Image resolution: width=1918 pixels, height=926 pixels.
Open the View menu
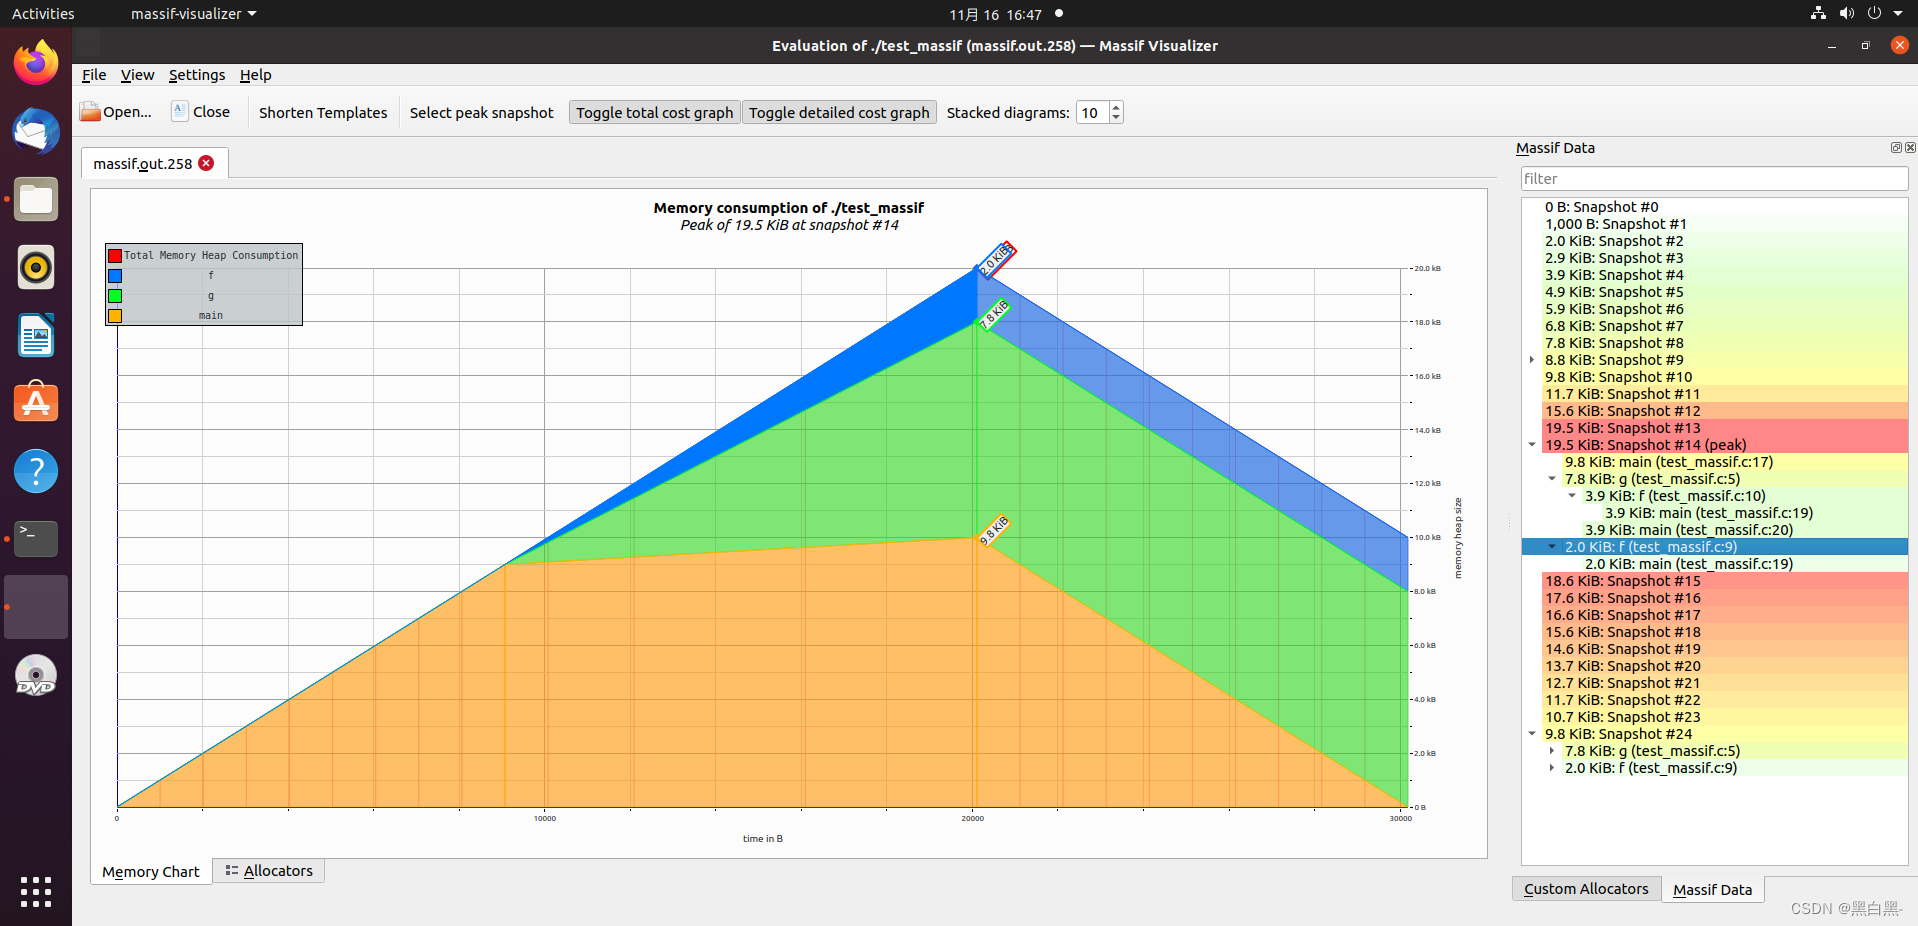137,75
